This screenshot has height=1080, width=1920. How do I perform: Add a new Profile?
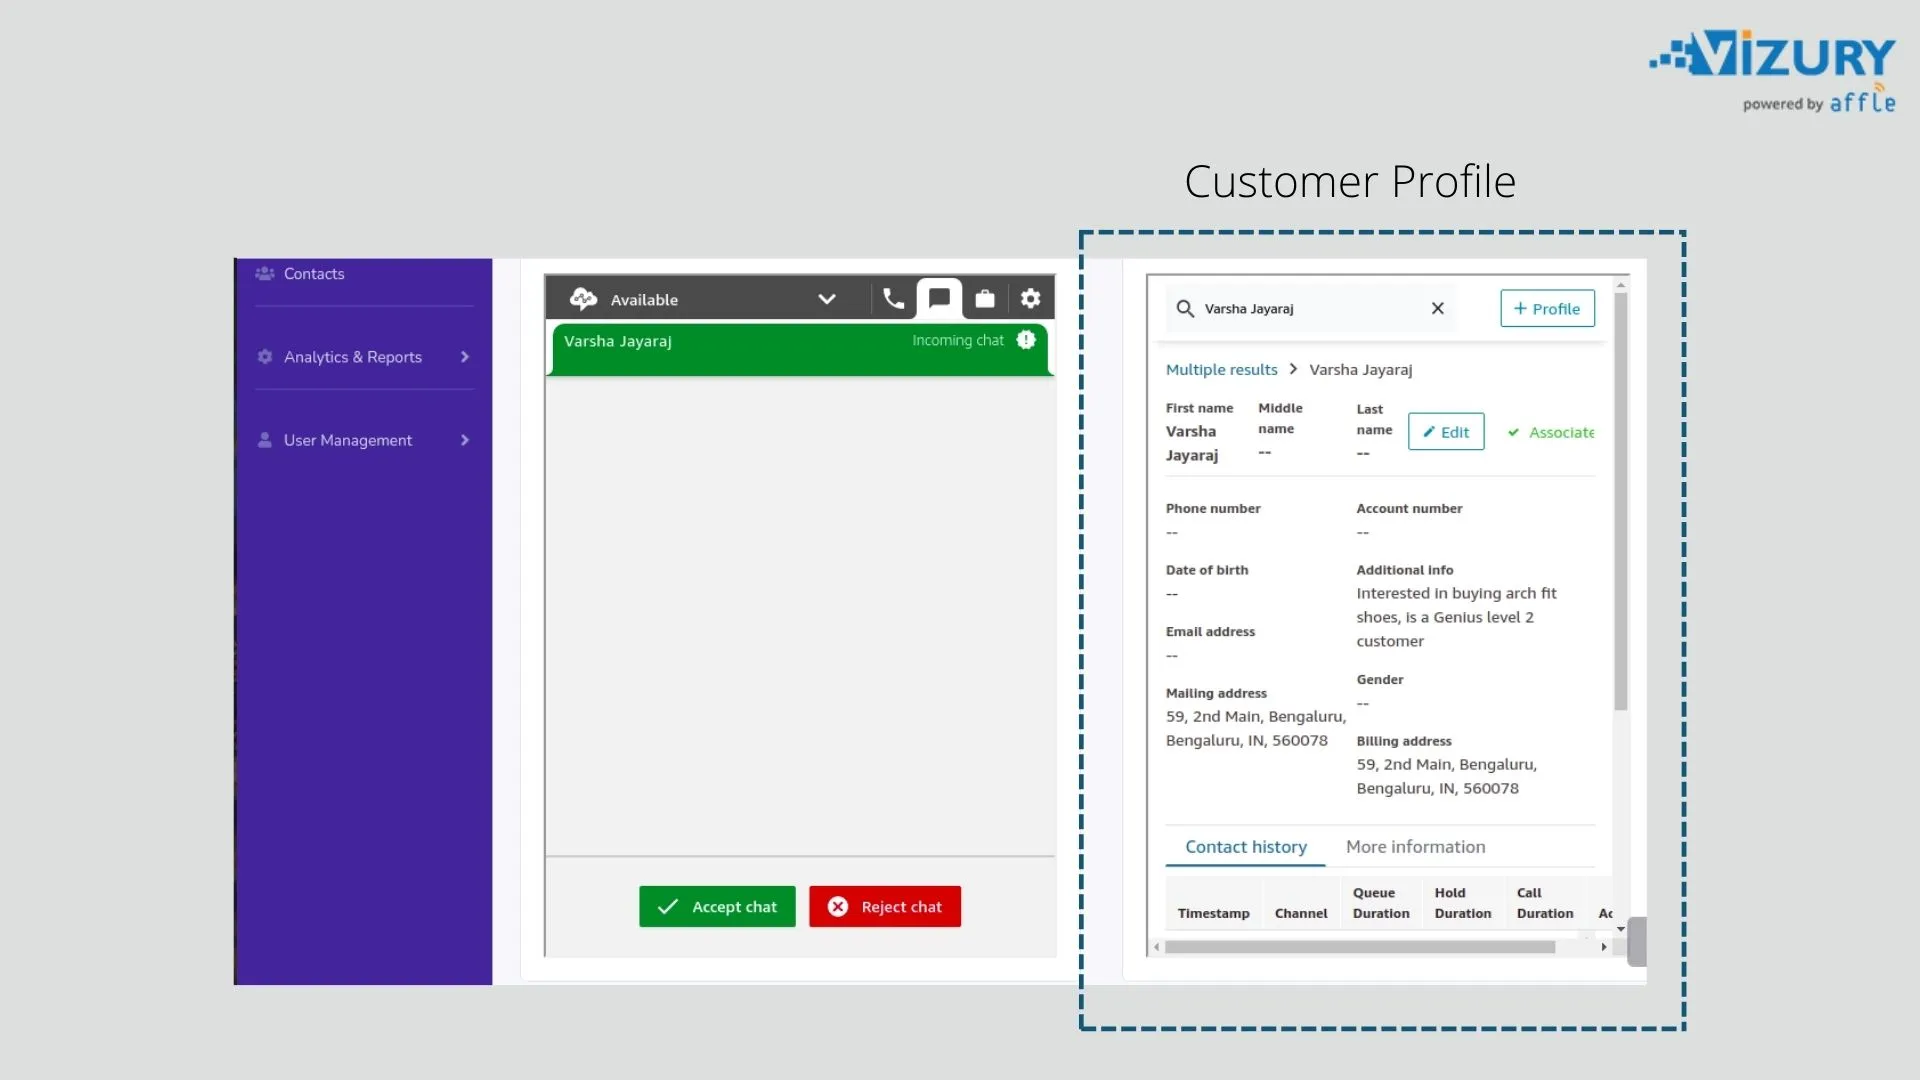point(1547,309)
